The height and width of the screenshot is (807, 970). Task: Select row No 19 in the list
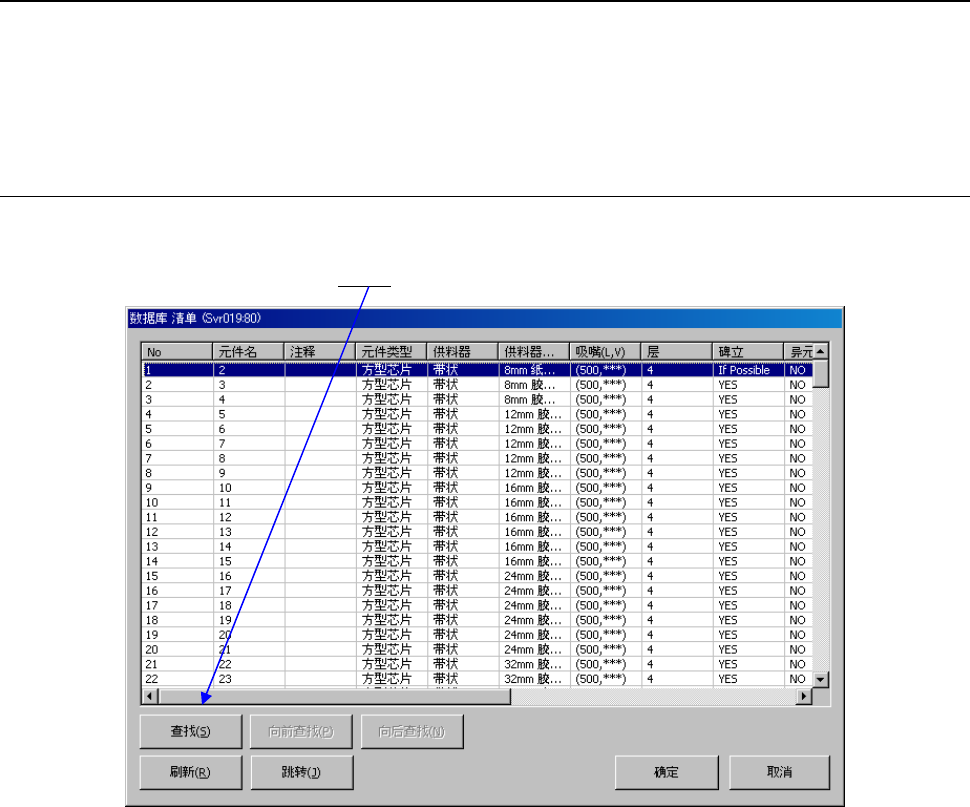click(x=477, y=635)
